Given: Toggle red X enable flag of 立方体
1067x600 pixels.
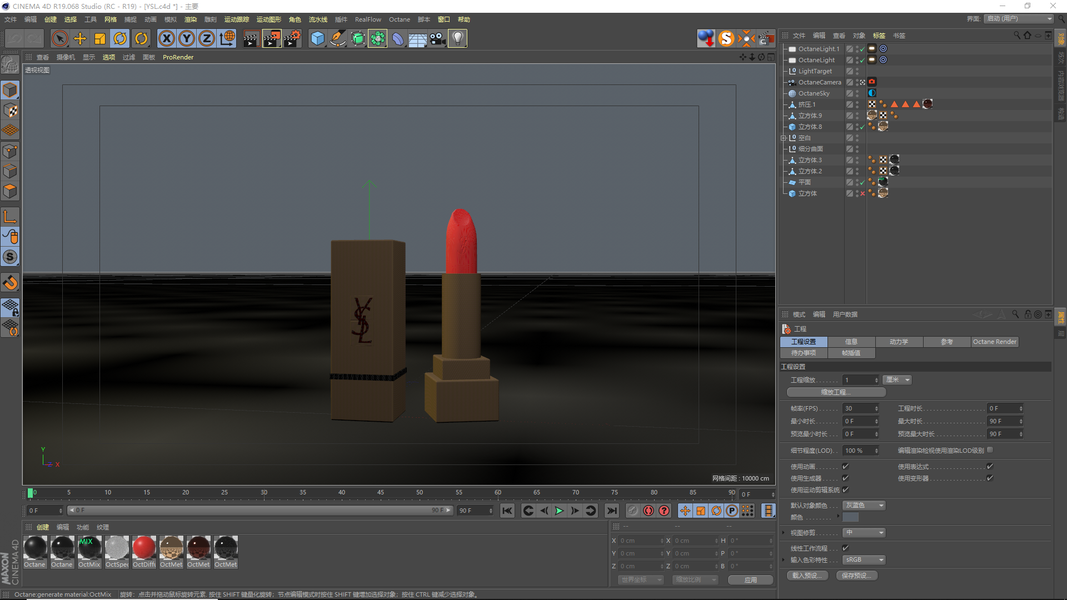Looking at the screenshot, I should point(862,193).
